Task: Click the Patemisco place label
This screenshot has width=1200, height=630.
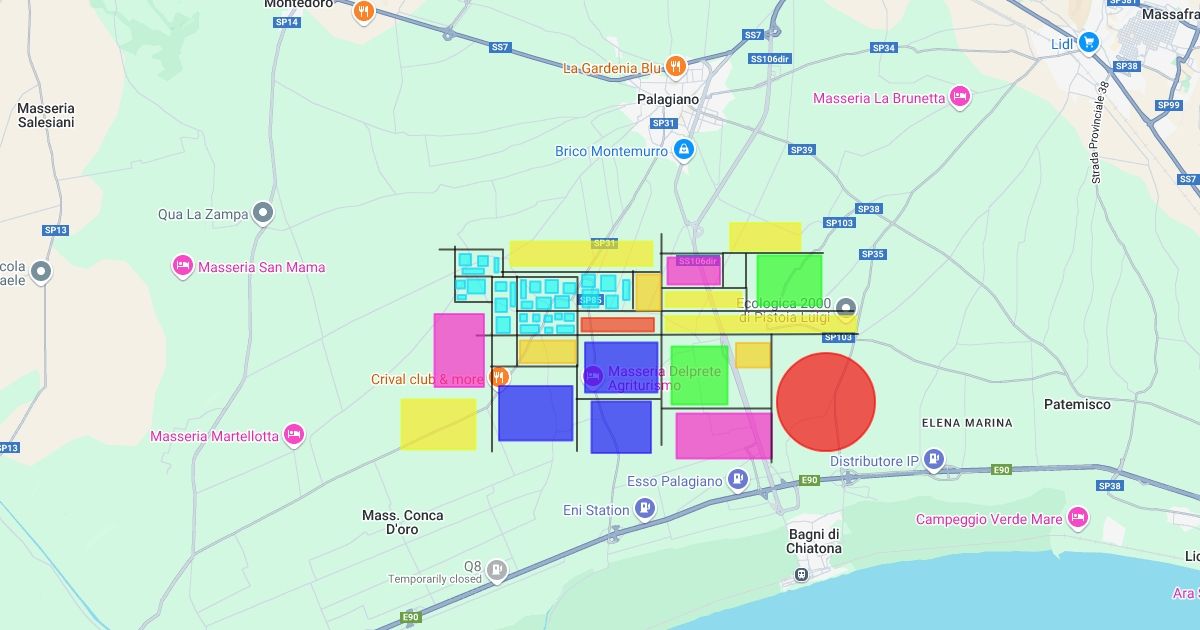Action: pos(1077,404)
